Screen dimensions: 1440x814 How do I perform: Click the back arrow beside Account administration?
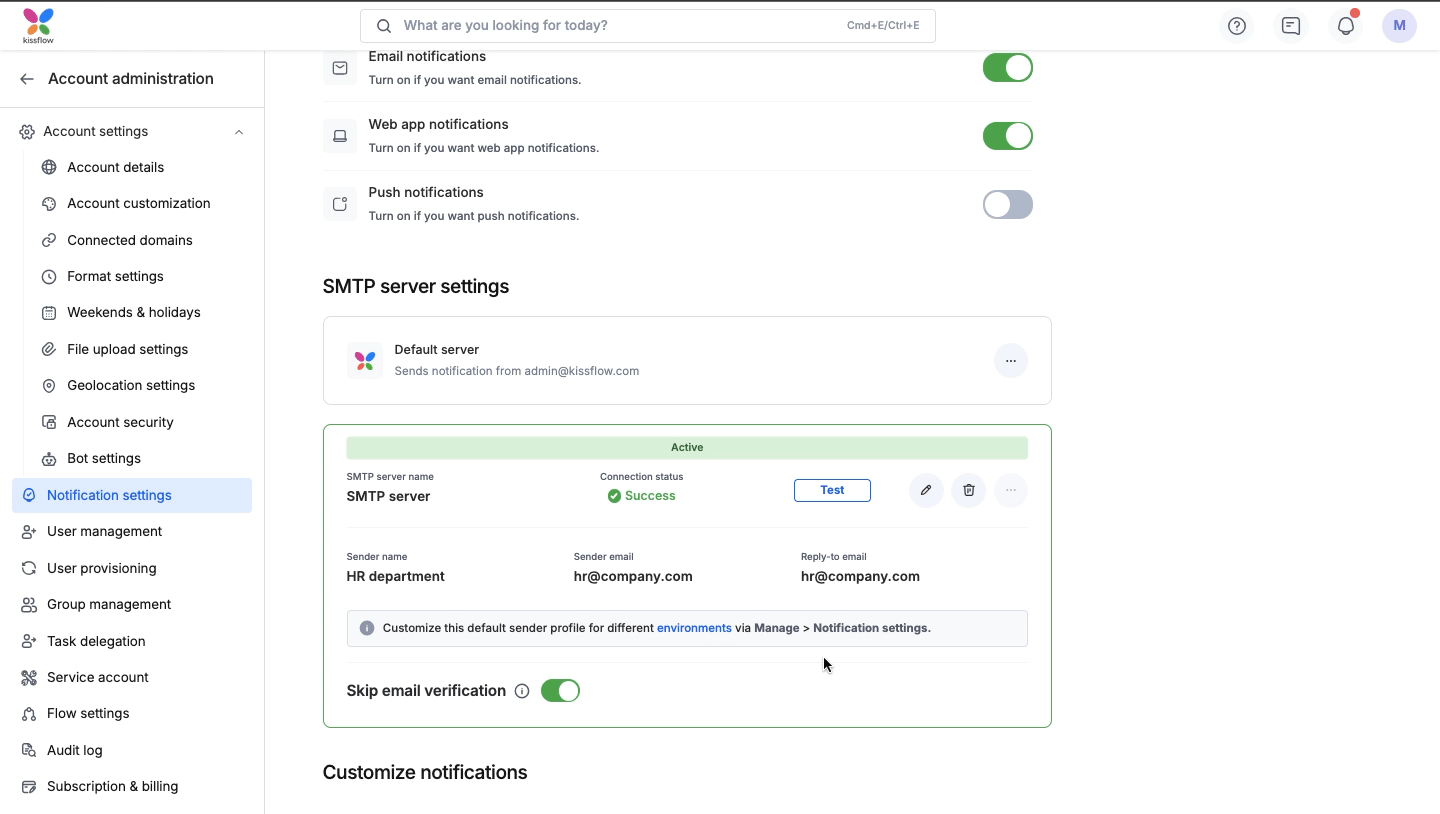tap(27, 79)
